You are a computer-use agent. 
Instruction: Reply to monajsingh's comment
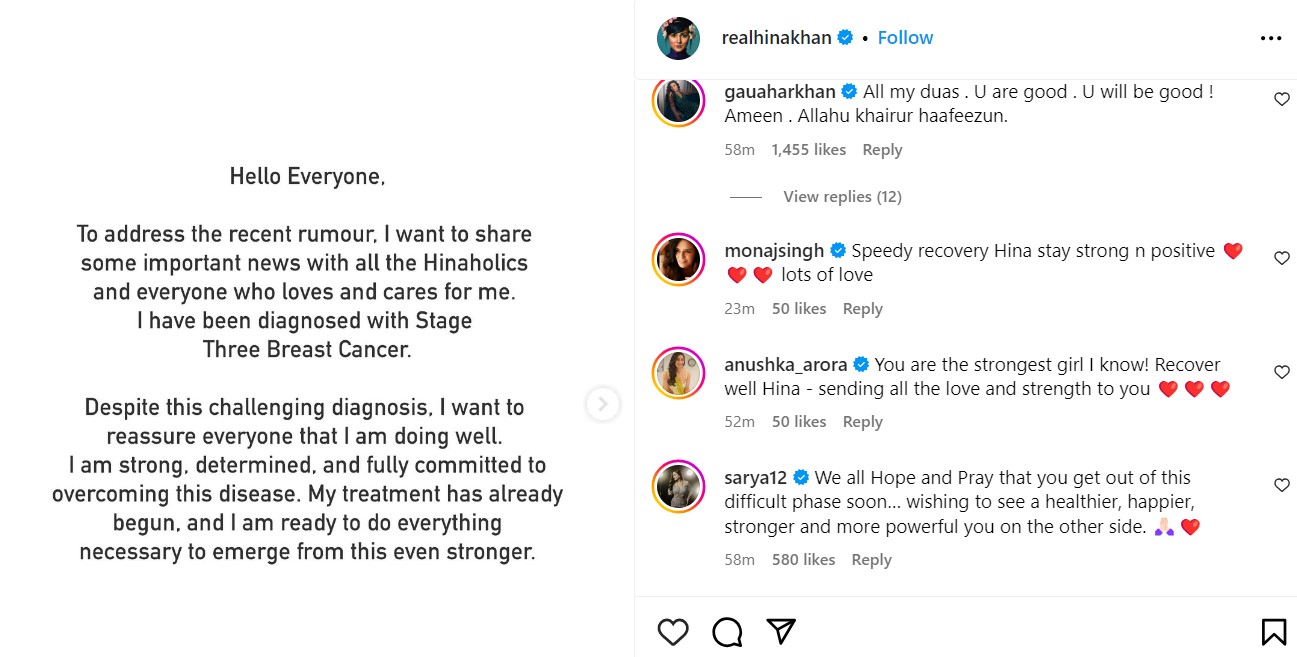pyautogui.click(x=862, y=309)
